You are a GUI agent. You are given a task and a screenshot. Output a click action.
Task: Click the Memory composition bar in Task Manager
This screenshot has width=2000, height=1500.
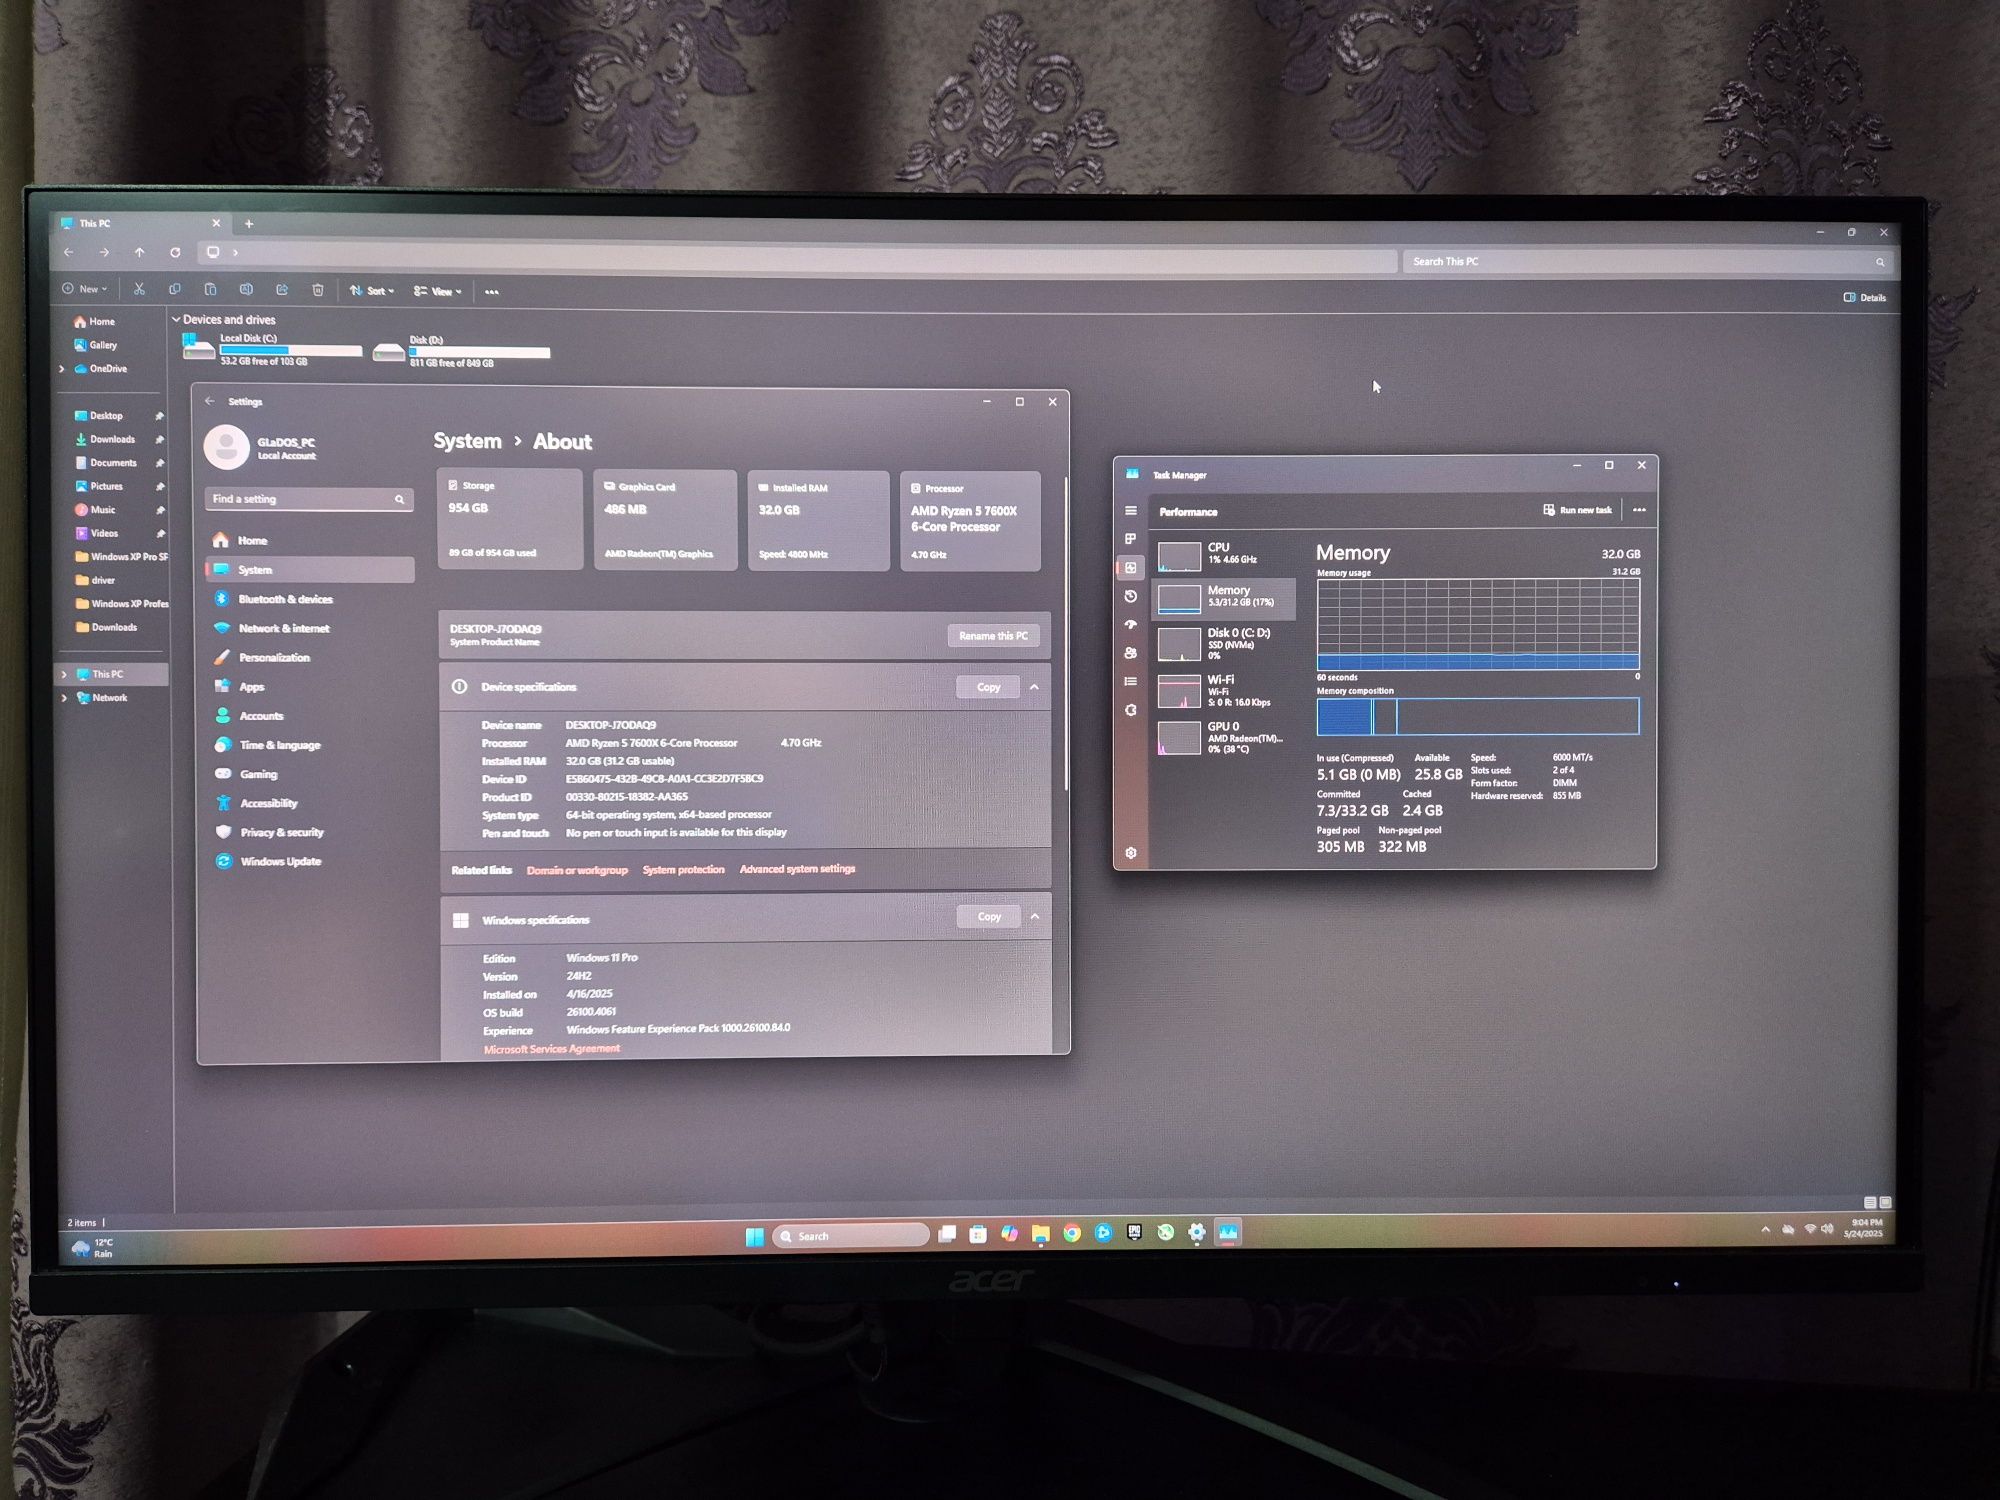pyautogui.click(x=1478, y=716)
